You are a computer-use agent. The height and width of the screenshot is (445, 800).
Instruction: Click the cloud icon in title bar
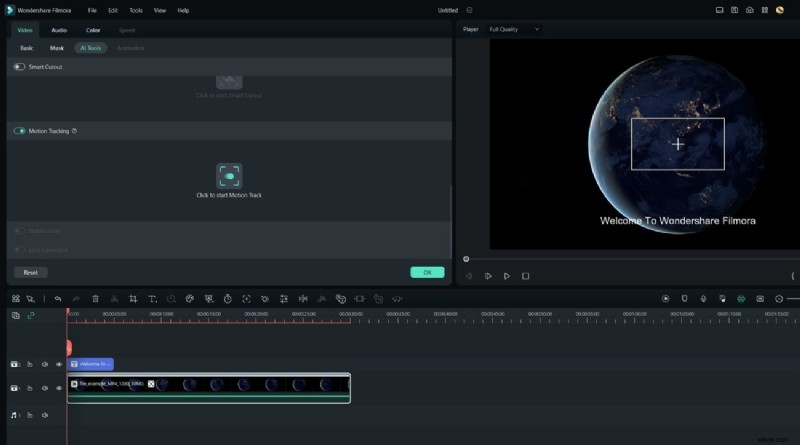pyautogui.click(x=749, y=10)
